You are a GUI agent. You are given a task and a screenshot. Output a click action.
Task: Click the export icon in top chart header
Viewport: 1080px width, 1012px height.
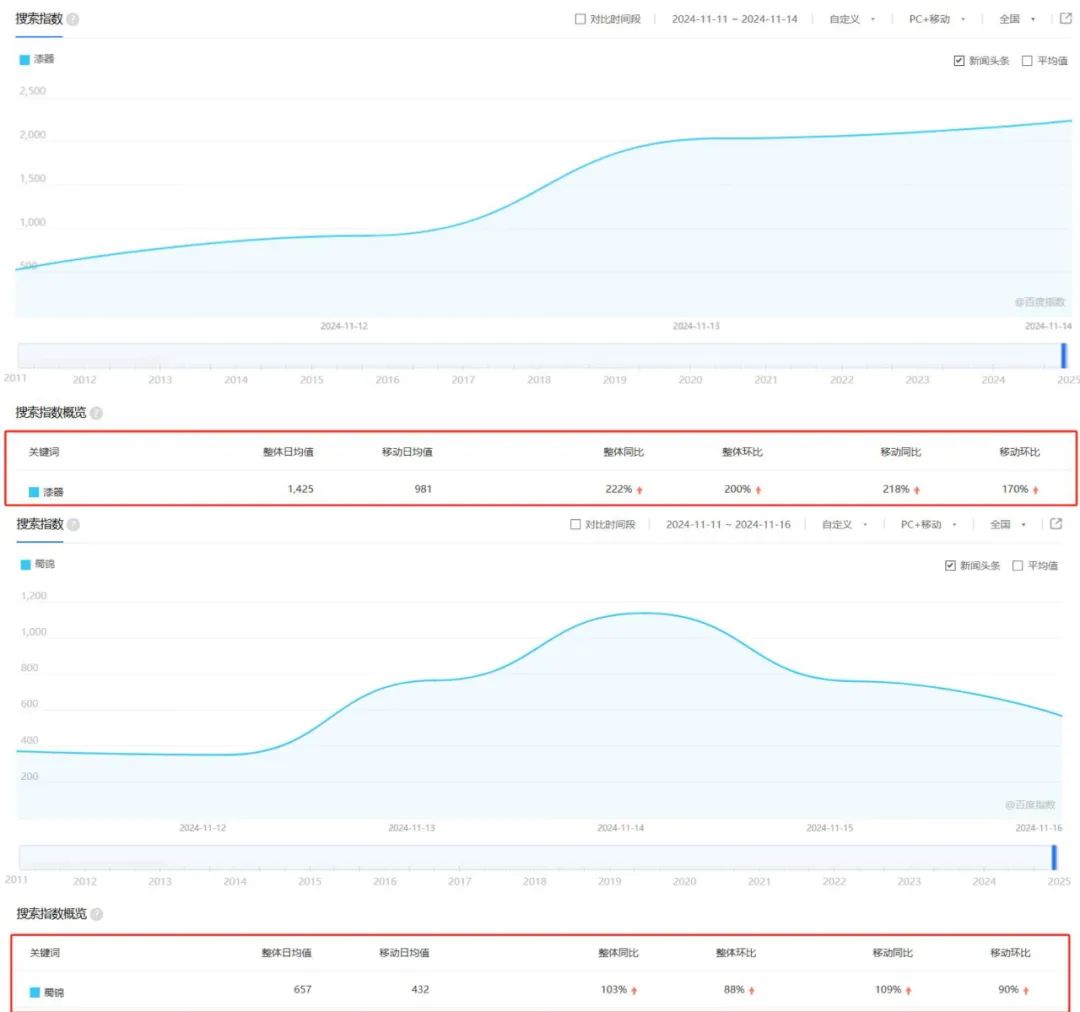[1066, 19]
